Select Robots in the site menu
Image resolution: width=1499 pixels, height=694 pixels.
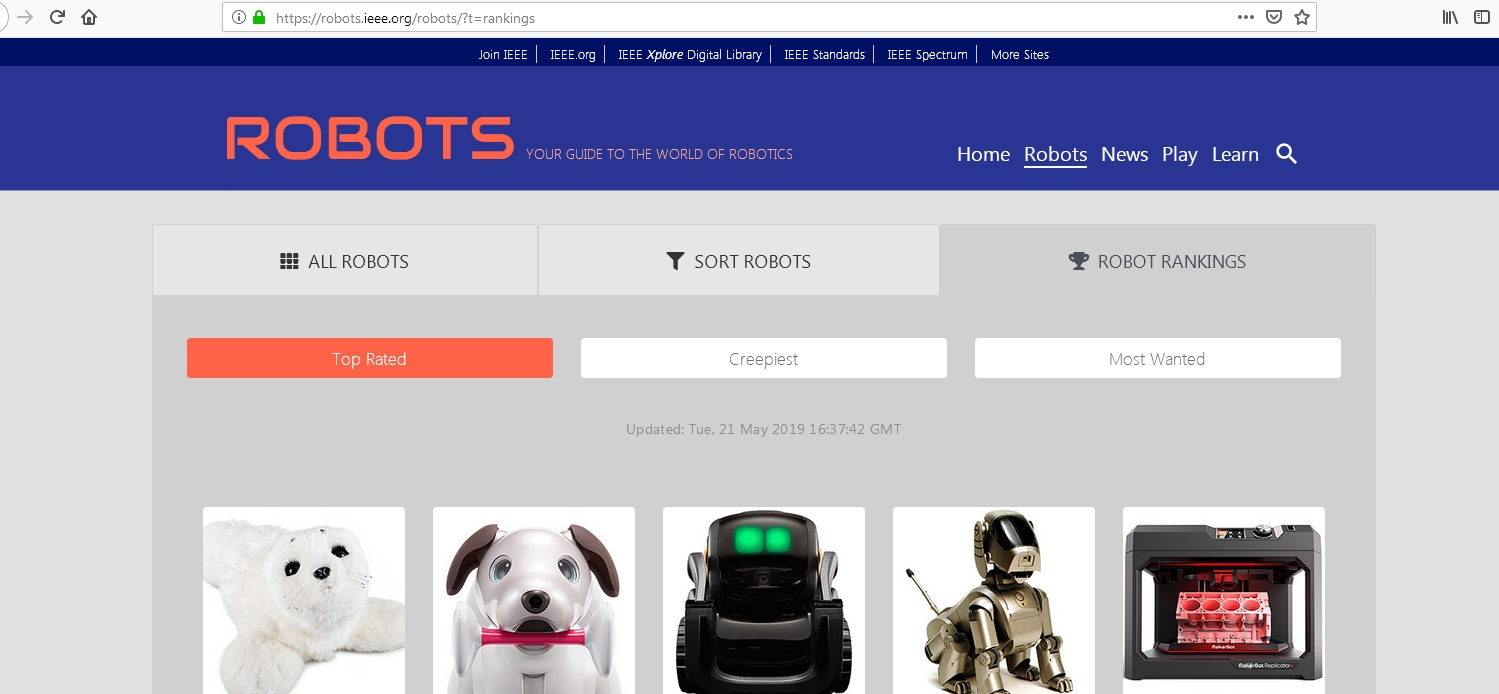pos(1055,154)
